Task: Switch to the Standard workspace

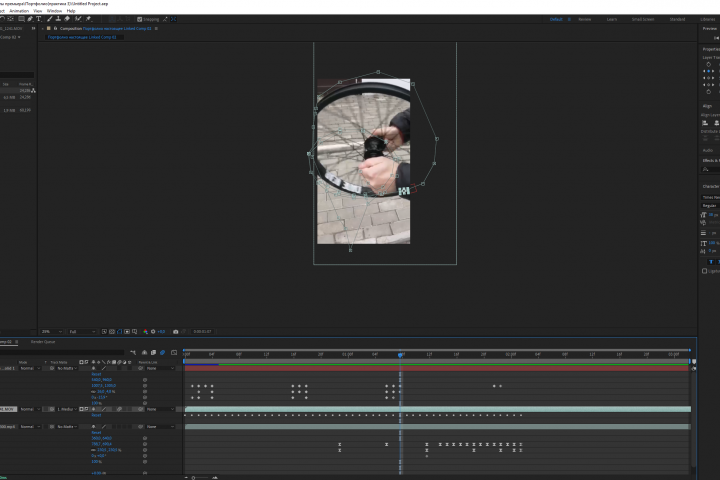Action: 677,19
